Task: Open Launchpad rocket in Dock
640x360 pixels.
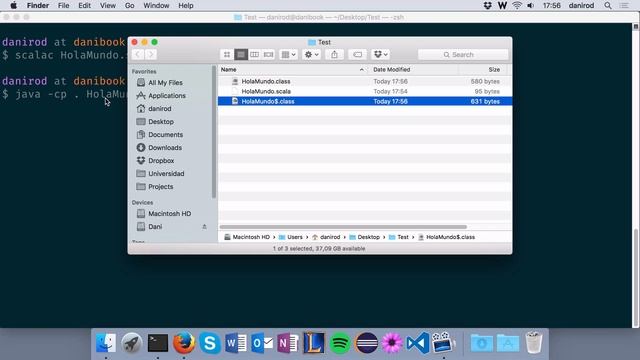Action: [131, 343]
